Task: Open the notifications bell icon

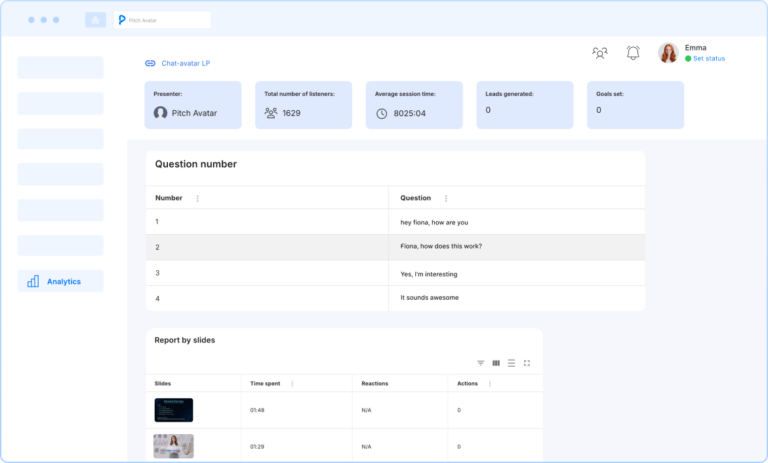Action: [x=633, y=53]
